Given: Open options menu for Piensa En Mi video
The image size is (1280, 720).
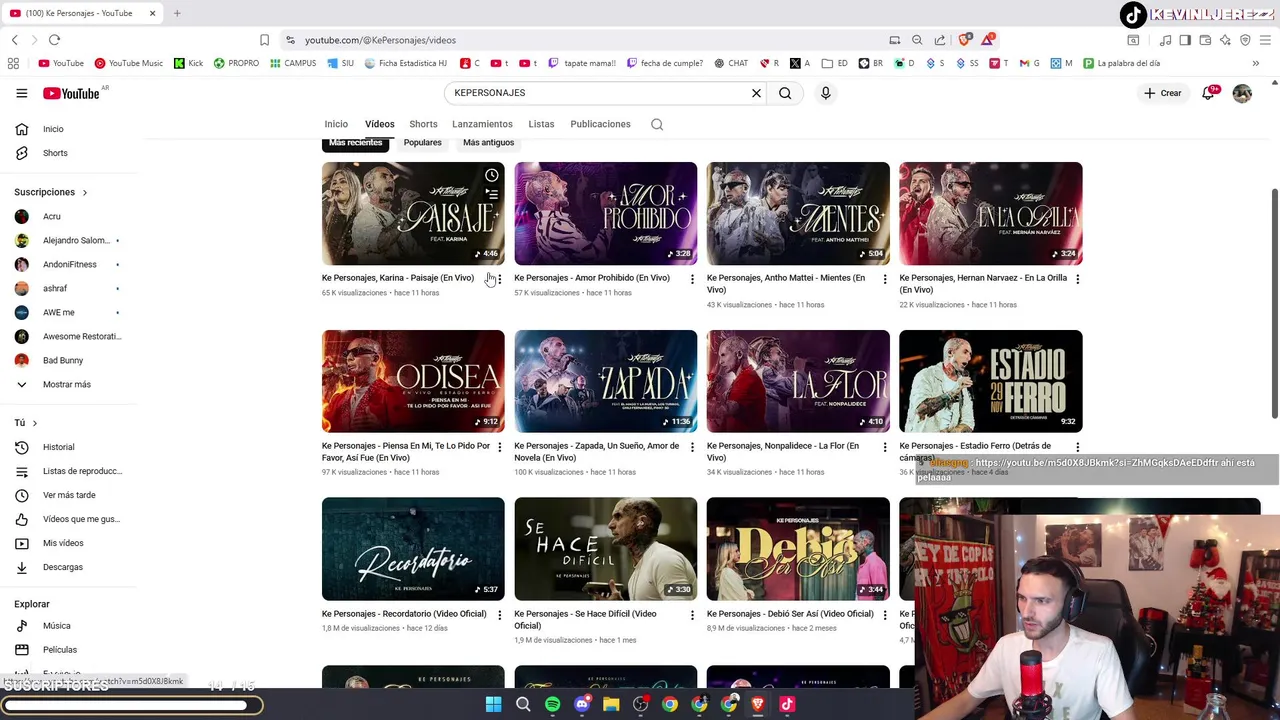Looking at the screenshot, I should click(x=500, y=447).
